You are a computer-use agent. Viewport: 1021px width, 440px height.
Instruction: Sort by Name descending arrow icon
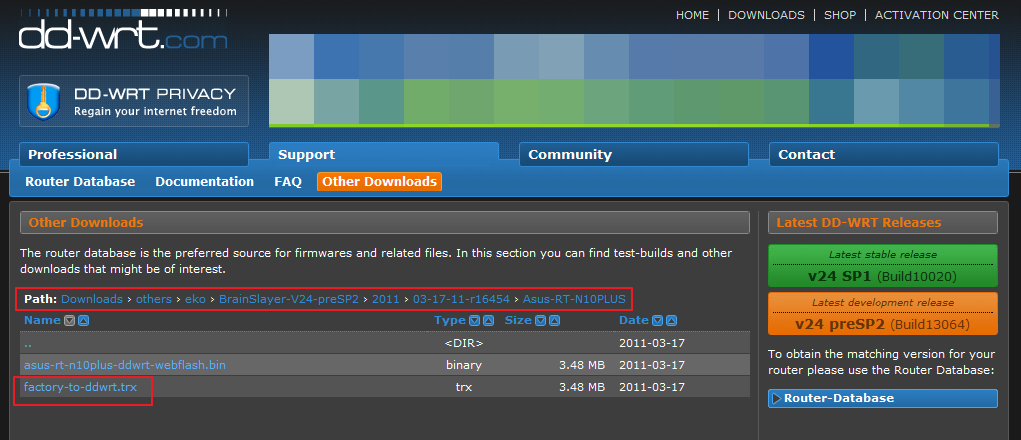(70, 320)
